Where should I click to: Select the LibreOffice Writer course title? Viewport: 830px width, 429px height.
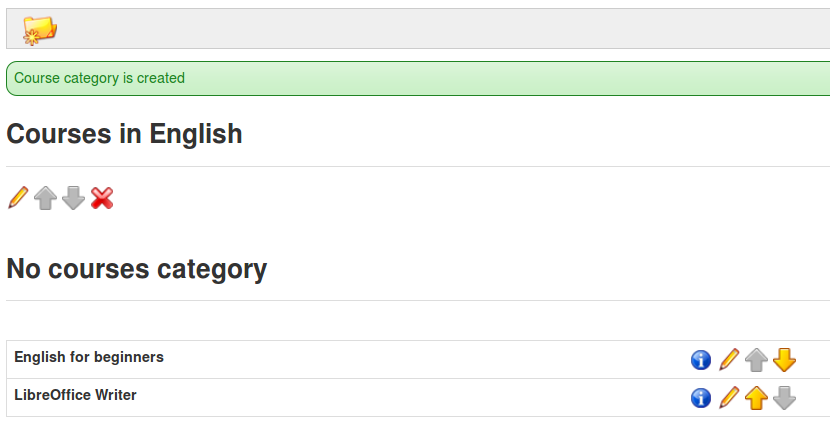point(75,395)
